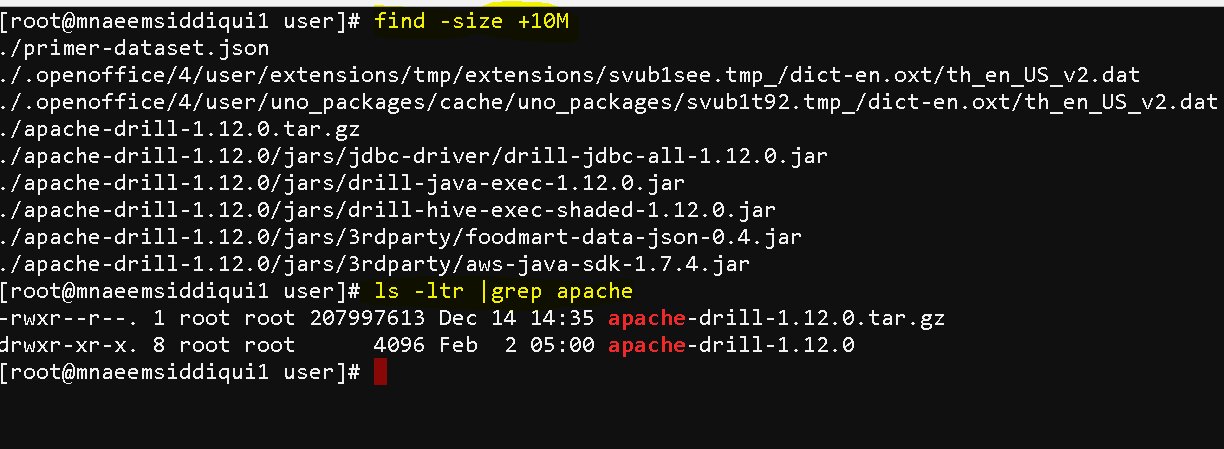Click the red apache text in directory listing
Screen dimensions: 1224x449
coord(647,346)
